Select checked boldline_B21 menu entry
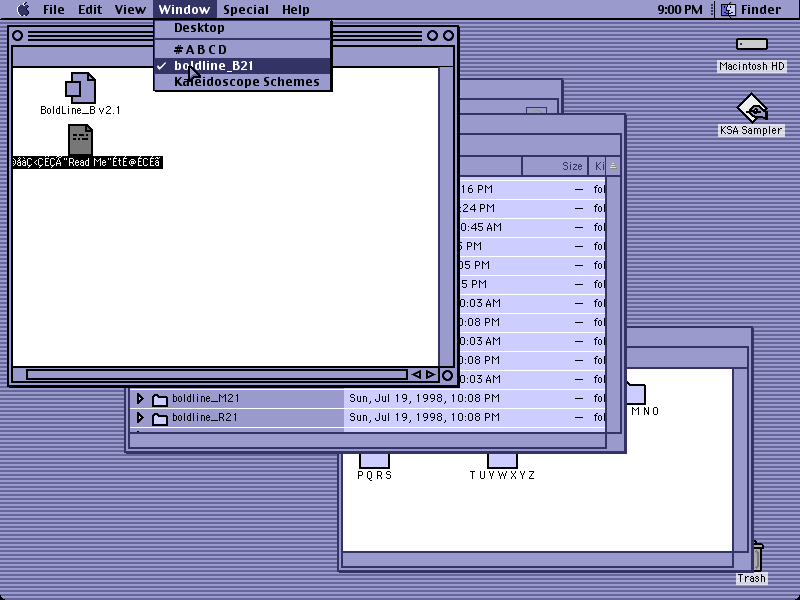Image resolution: width=800 pixels, height=600 pixels. coord(243,66)
